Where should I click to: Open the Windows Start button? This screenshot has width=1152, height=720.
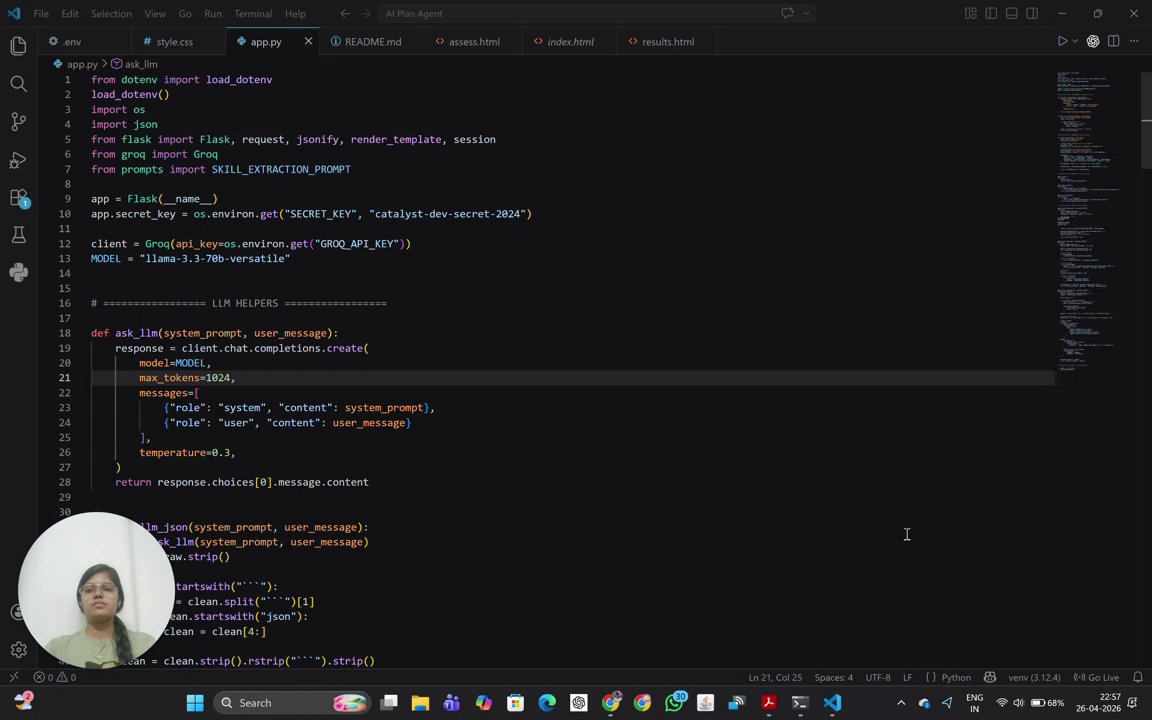pyautogui.click(x=195, y=702)
